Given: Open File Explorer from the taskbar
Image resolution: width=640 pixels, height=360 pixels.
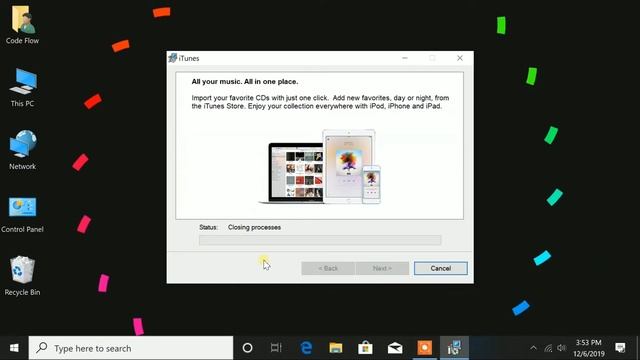Looking at the screenshot, I should (x=336, y=348).
